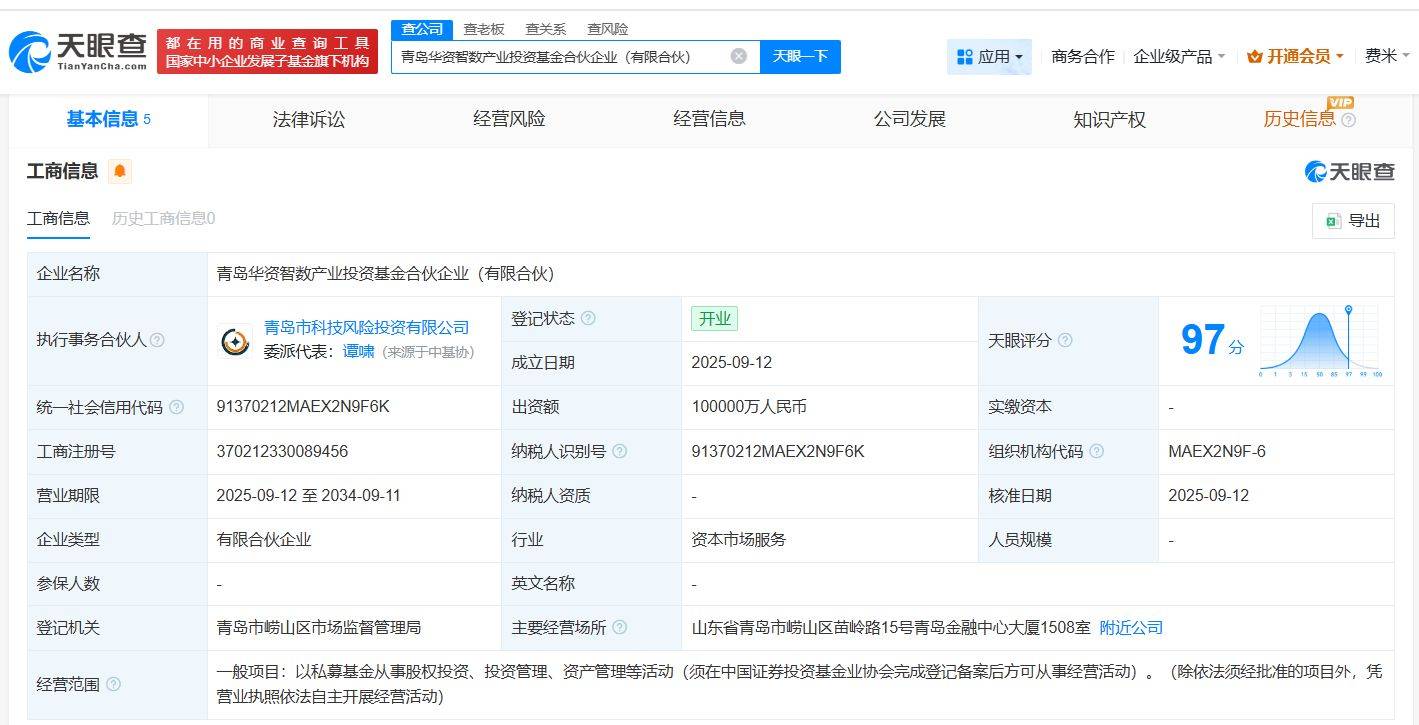This screenshot has height=725, width=1419.
Task: Switch to the 历史信息 VIP tab
Action: pyautogui.click(x=1309, y=120)
